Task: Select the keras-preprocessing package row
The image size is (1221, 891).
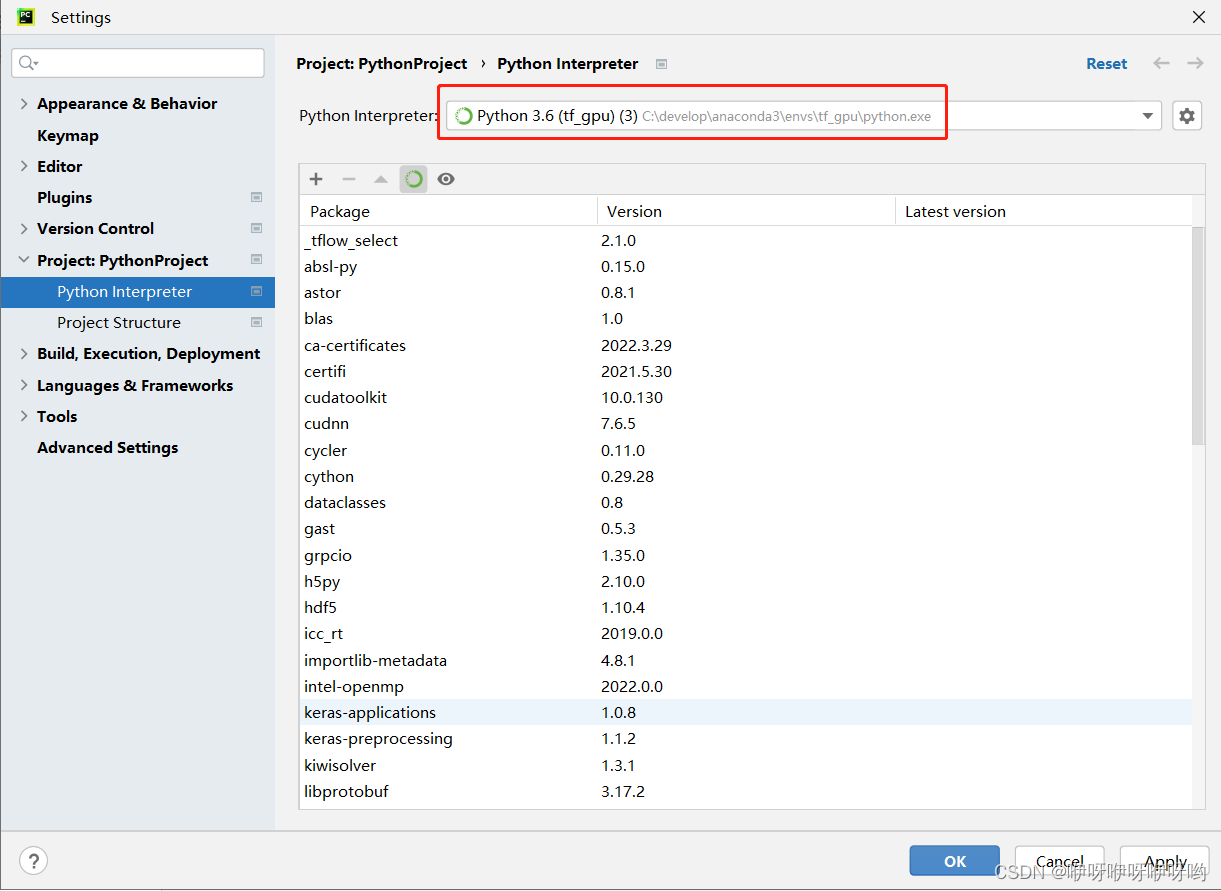Action: click(746, 739)
